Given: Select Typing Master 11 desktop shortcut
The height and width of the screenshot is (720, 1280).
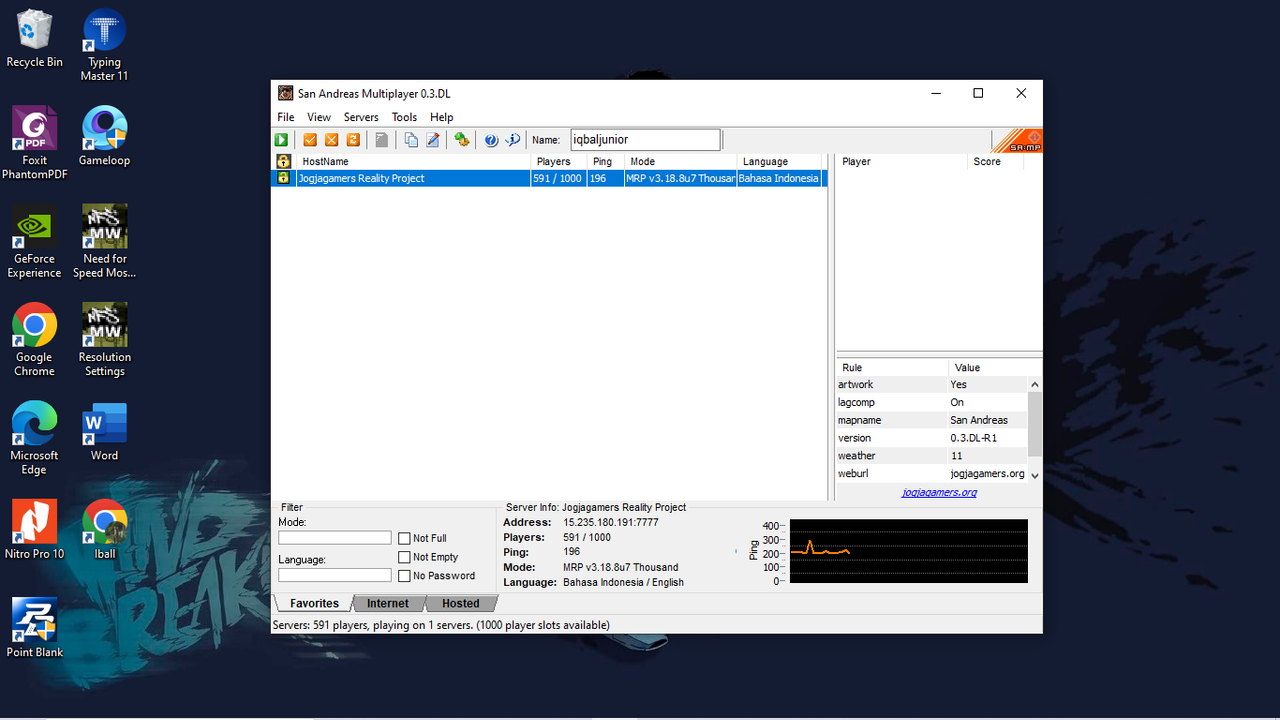Looking at the screenshot, I should (x=104, y=46).
